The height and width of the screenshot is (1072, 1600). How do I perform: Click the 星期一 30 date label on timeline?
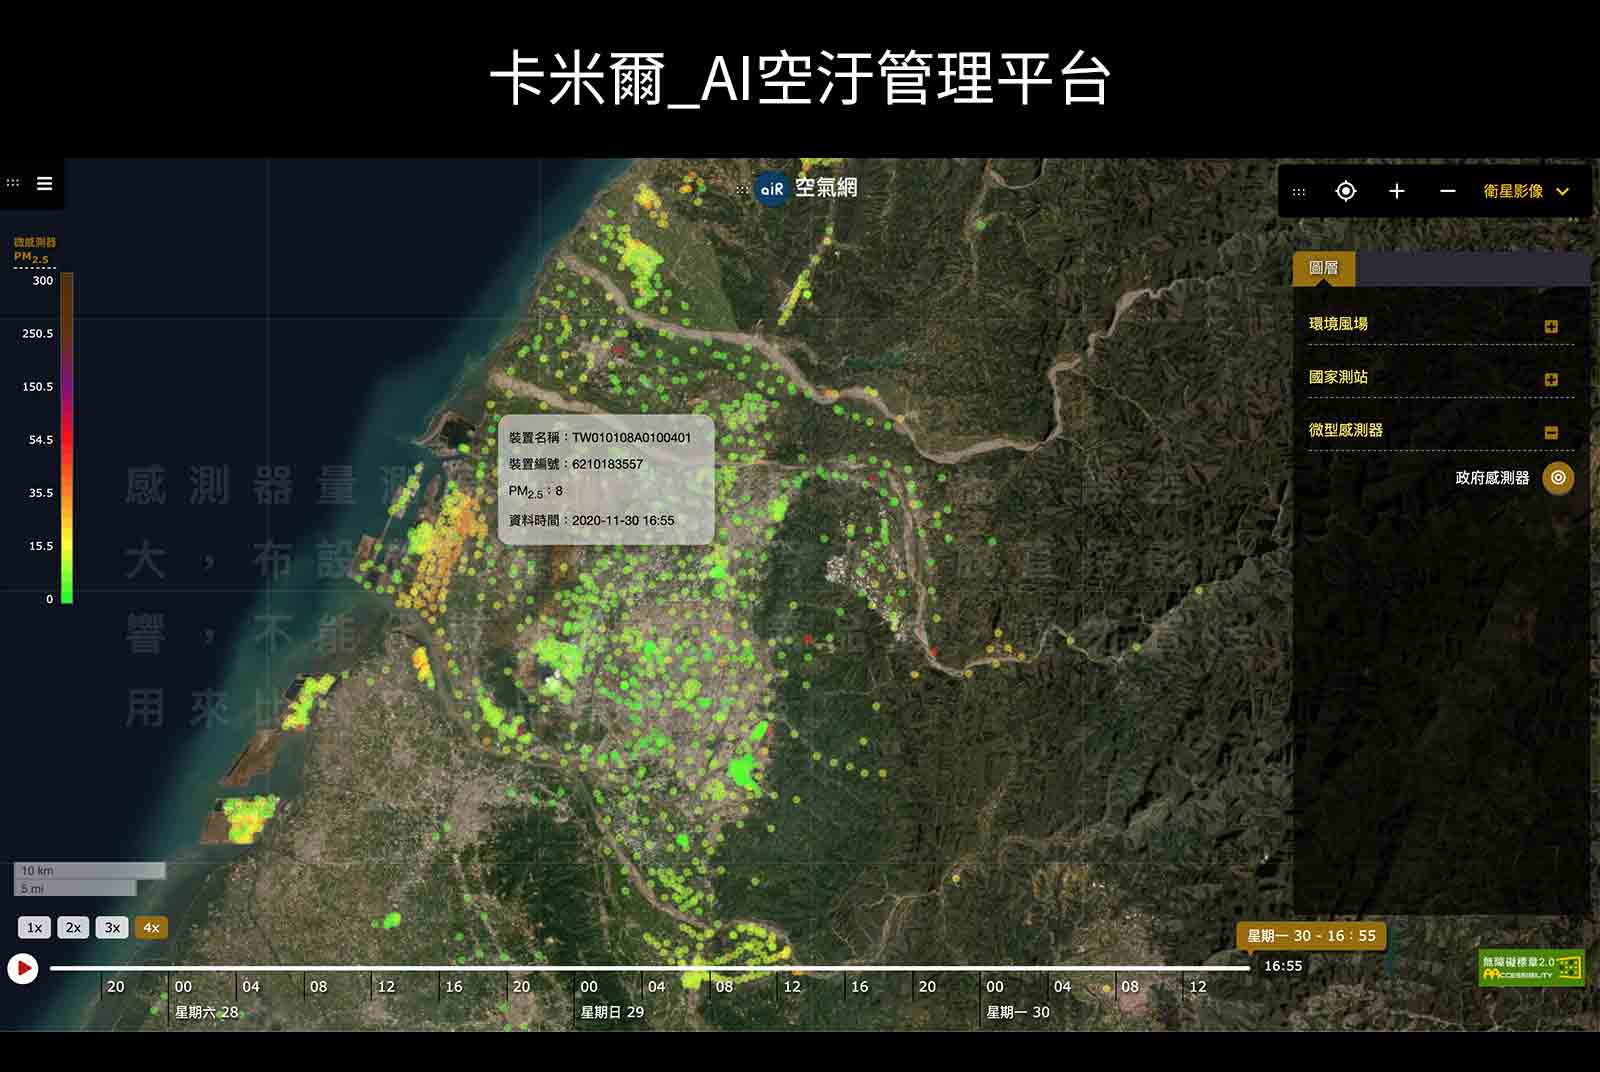(x=1018, y=1012)
